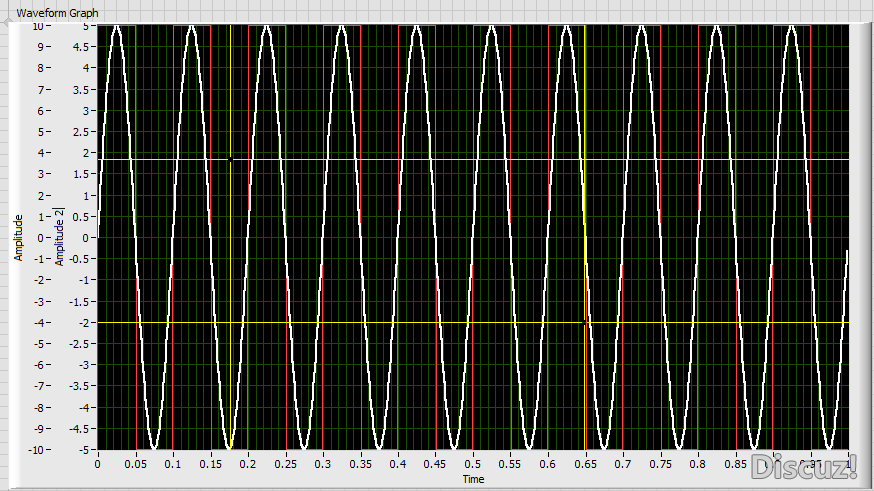
Task: Click the 0.4 tick on Time axis
Action: tap(398, 464)
